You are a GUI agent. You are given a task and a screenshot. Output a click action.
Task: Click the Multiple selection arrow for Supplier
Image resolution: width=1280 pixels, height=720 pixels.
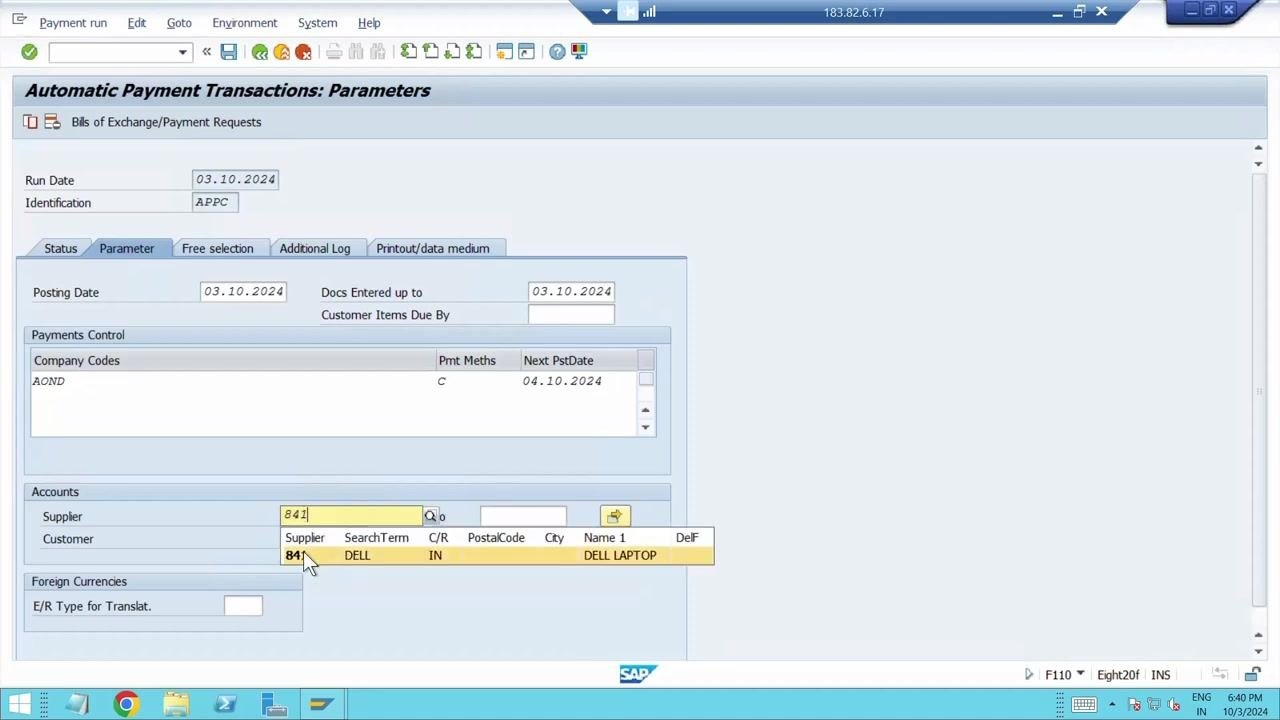pos(614,516)
